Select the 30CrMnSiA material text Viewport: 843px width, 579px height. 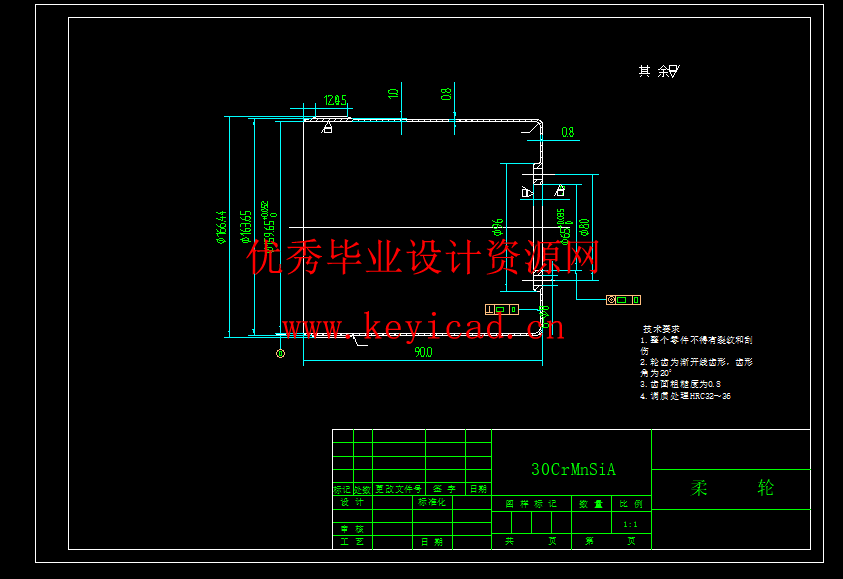tap(573, 469)
